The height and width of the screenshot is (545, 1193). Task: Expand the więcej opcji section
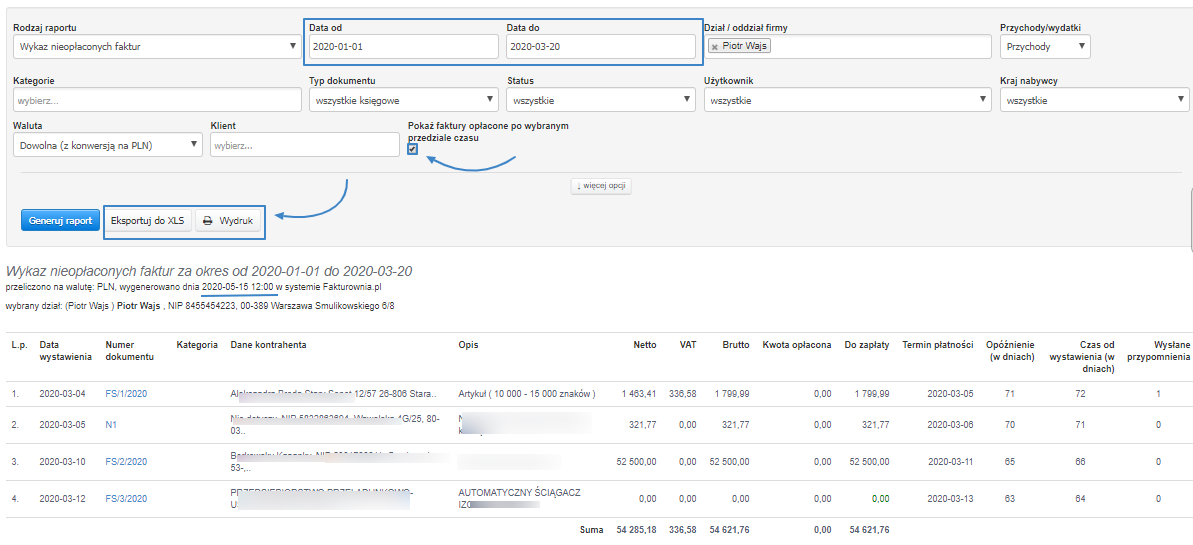point(601,186)
